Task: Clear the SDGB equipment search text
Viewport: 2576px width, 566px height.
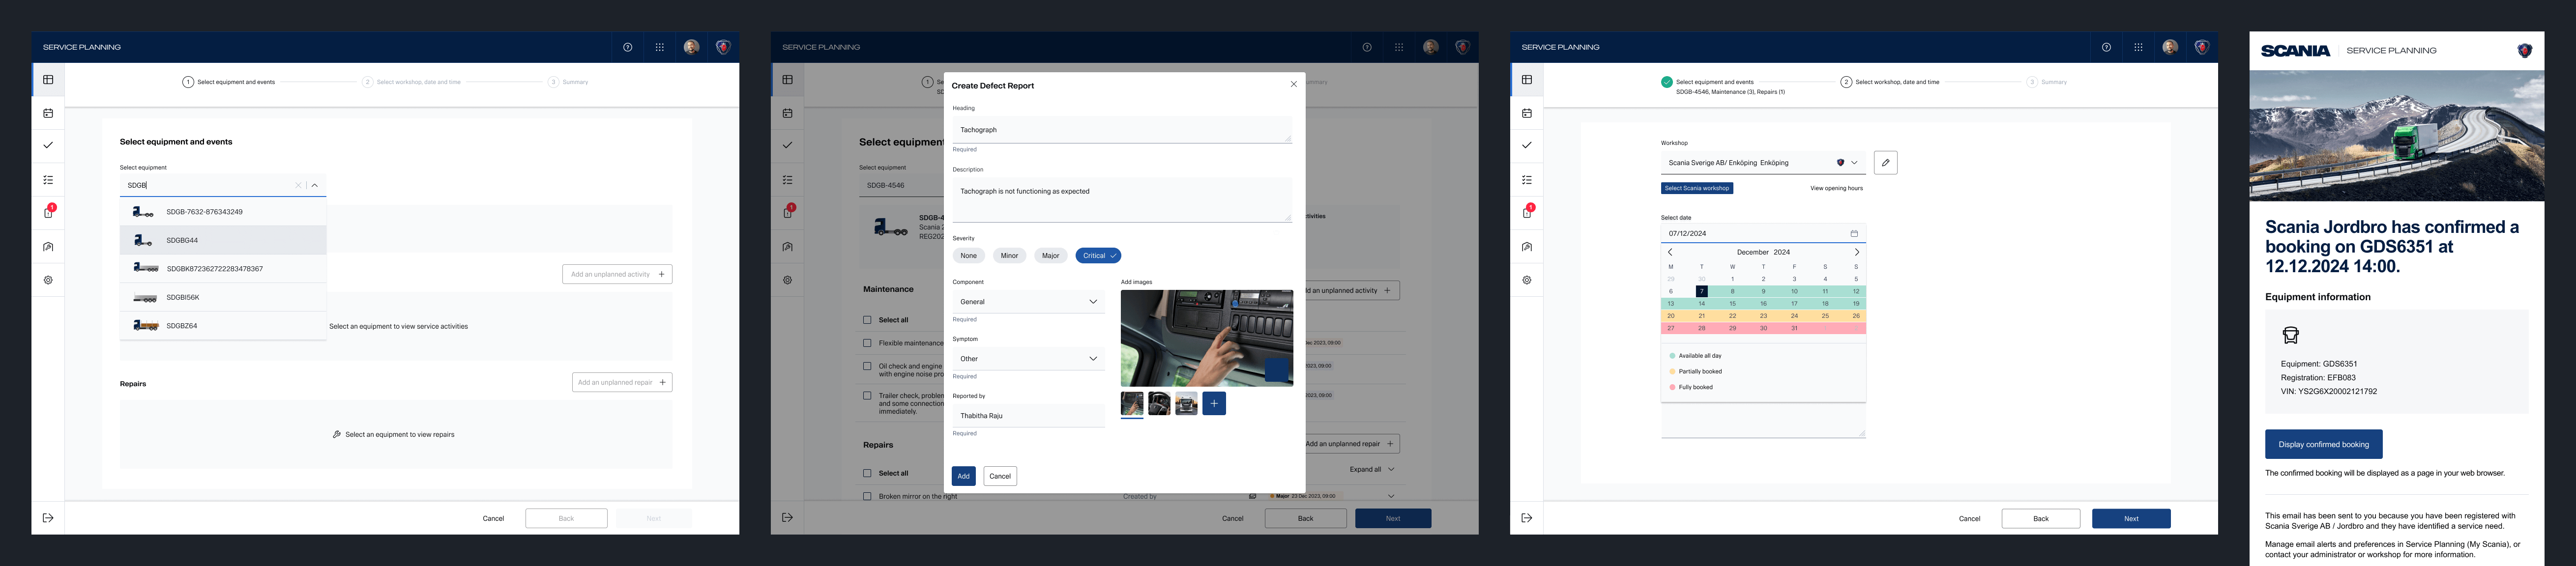Action: pos(298,185)
